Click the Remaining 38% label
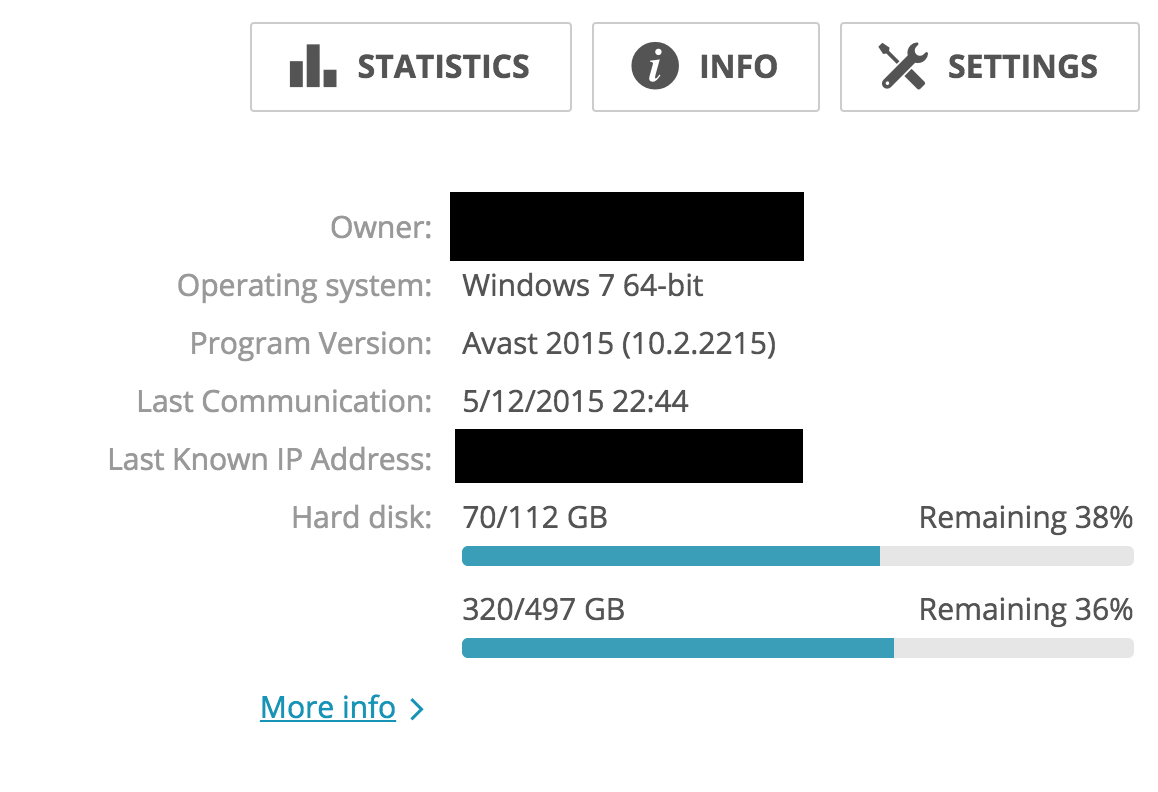The image size is (1158, 792). tap(1026, 518)
